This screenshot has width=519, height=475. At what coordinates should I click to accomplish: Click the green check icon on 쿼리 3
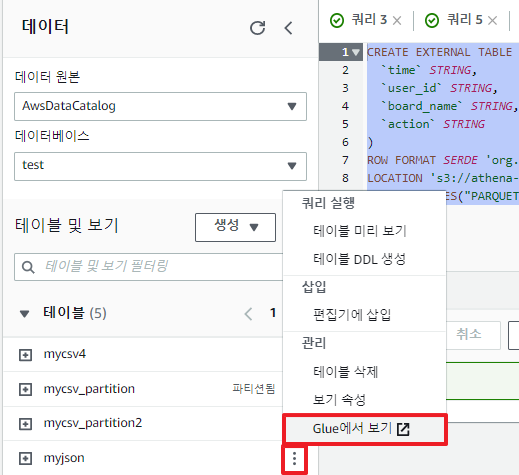click(x=337, y=21)
